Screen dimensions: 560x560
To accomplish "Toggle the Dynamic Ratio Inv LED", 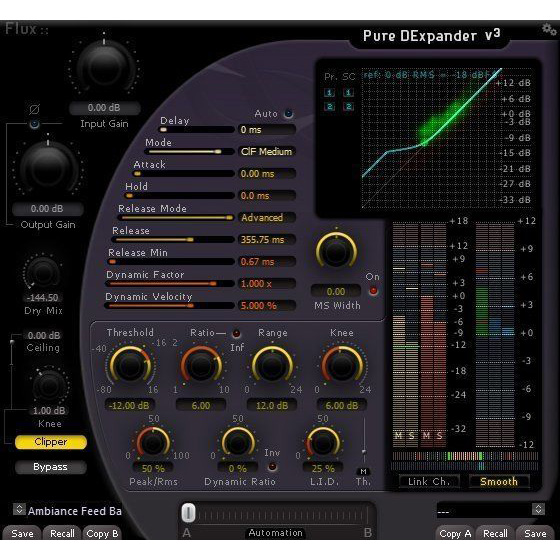I will point(272,466).
